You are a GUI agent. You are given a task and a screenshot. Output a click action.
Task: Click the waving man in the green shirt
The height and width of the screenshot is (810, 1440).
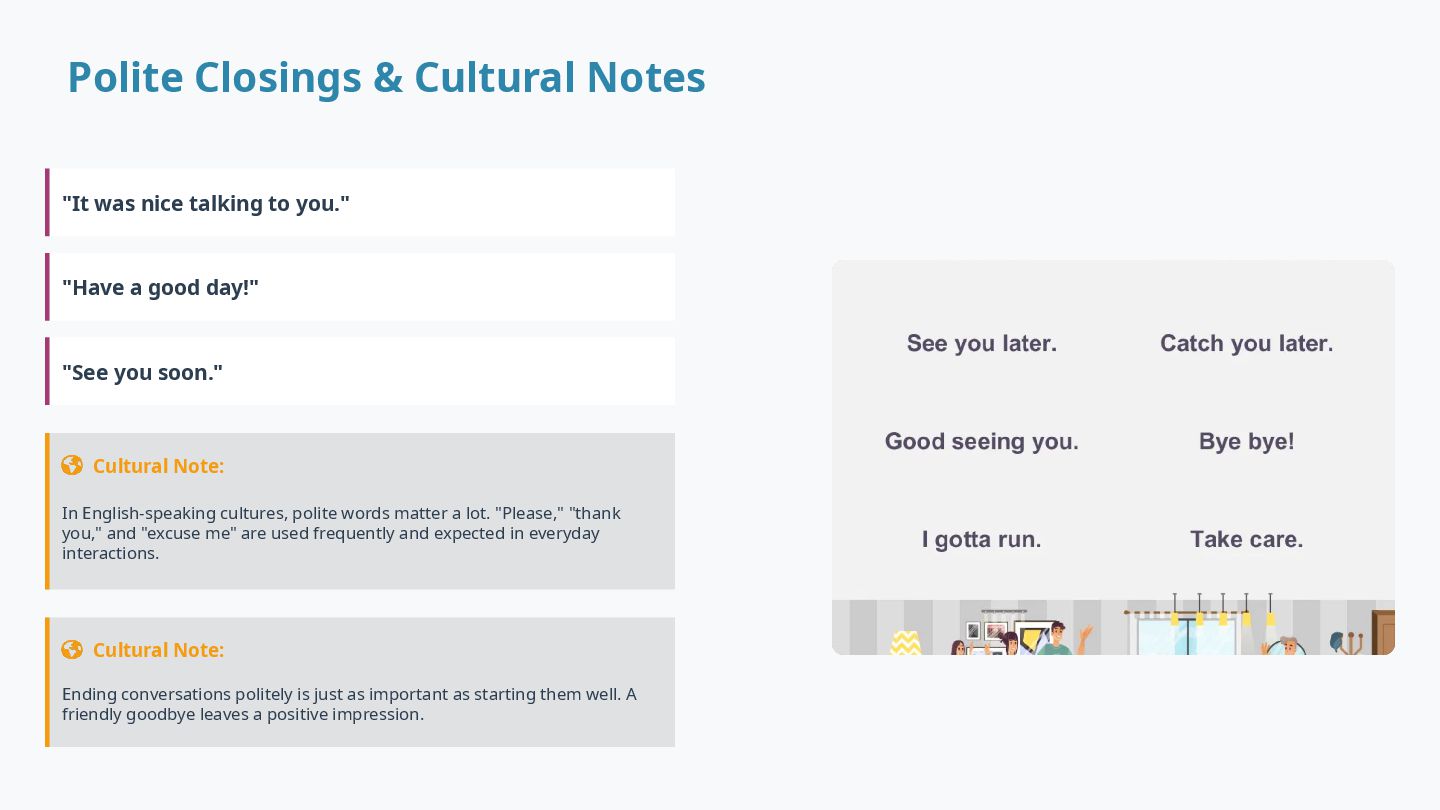point(1056,639)
